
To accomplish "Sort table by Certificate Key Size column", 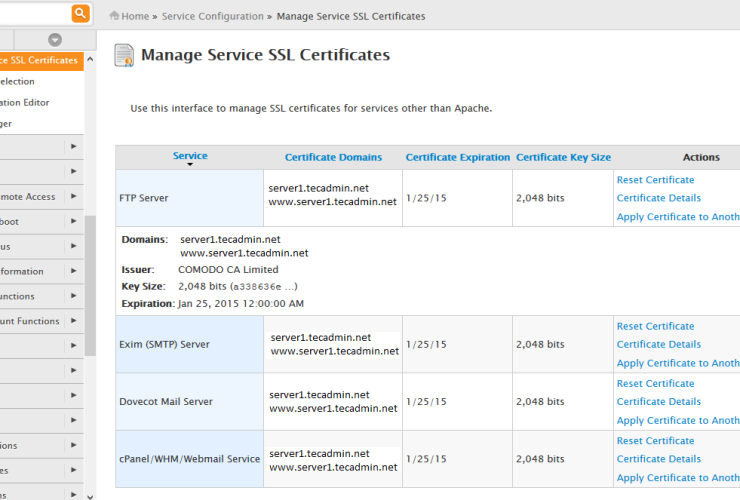I will coord(563,157).
